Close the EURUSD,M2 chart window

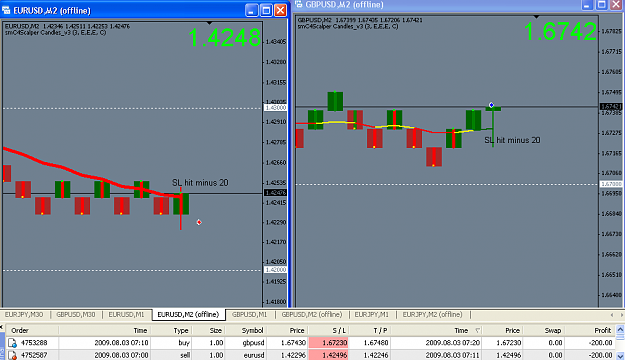(281, 10)
